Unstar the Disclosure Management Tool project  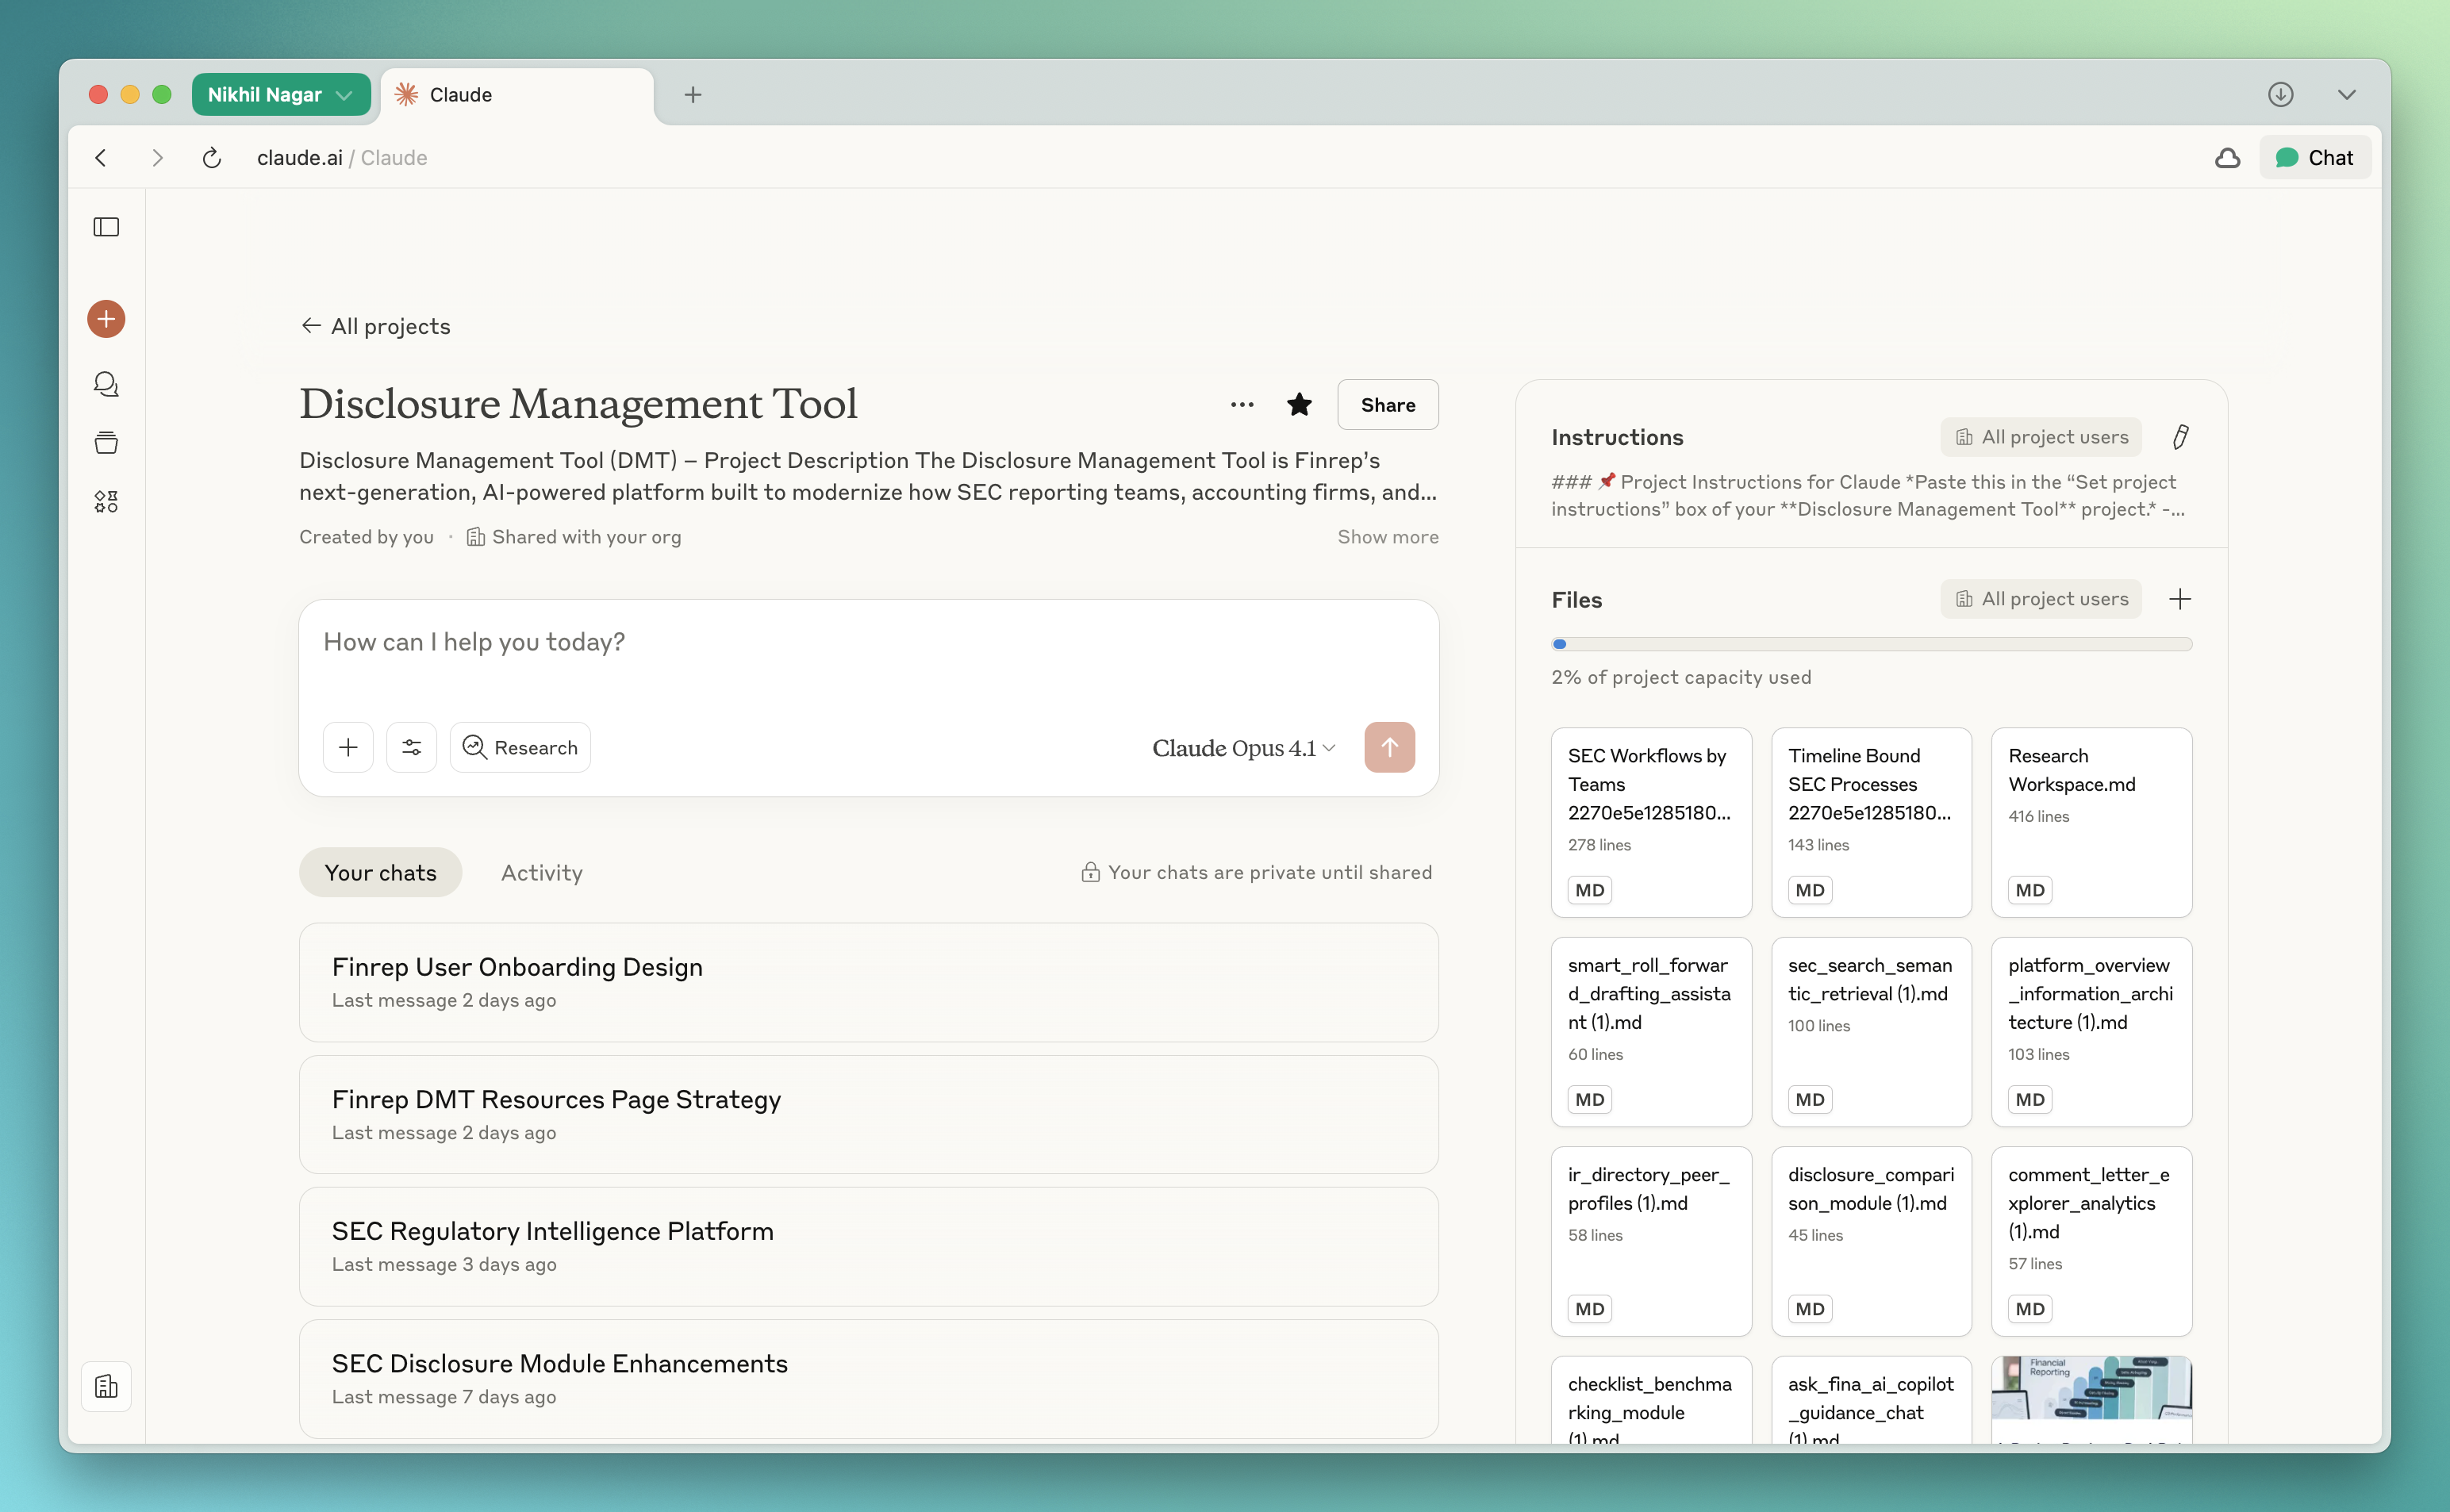tap(1299, 405)
